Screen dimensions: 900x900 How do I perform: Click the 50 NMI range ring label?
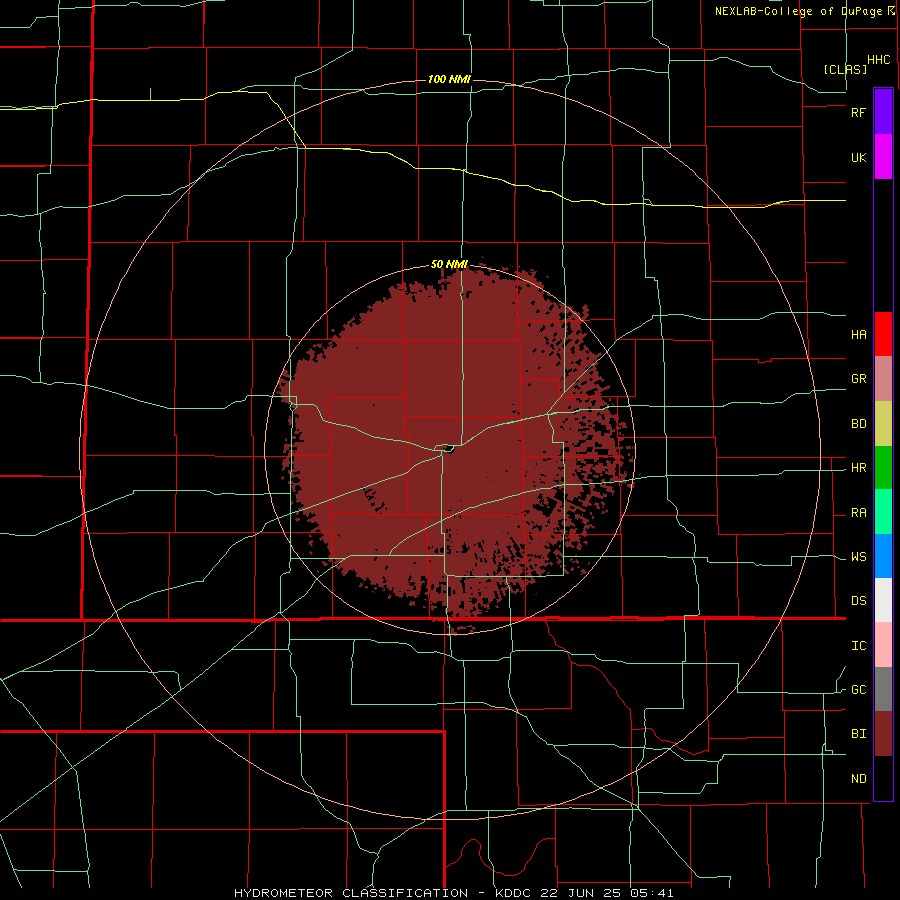(x=449, y=264)
